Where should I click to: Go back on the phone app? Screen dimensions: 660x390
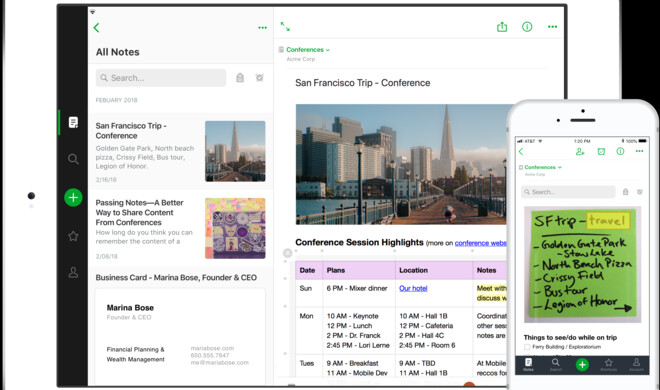coord(521,151)
